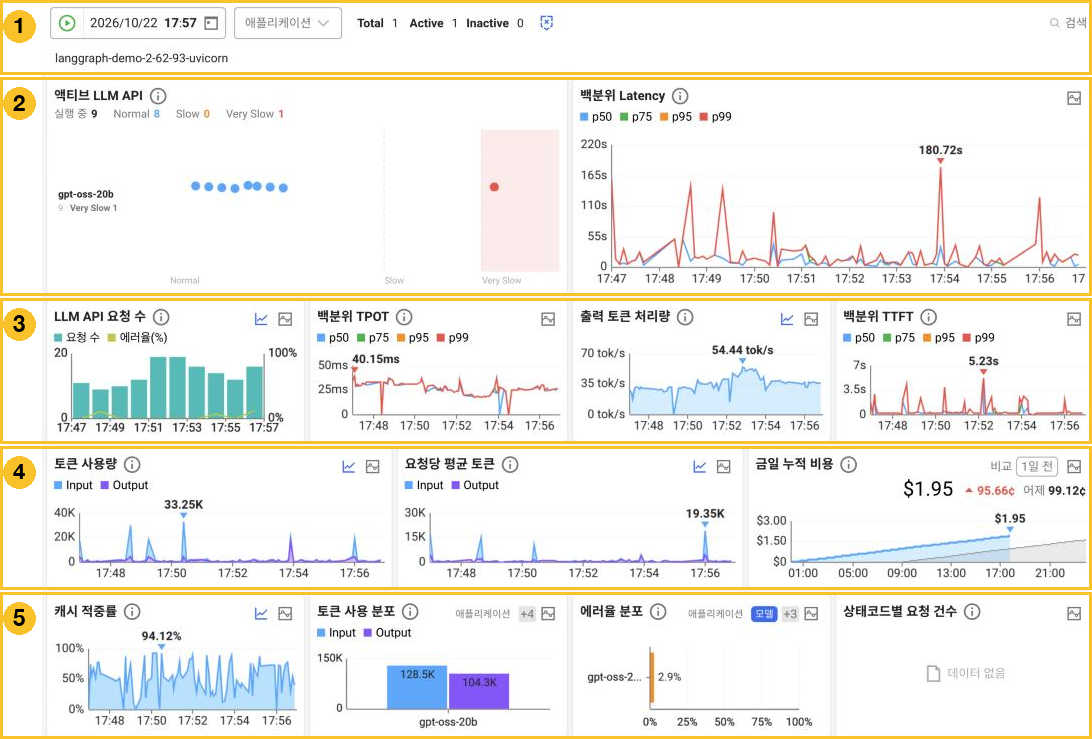Open info icon for 백분위 TTFT
The width and height of the screenshot is (1092, 739).
[928, 317]
